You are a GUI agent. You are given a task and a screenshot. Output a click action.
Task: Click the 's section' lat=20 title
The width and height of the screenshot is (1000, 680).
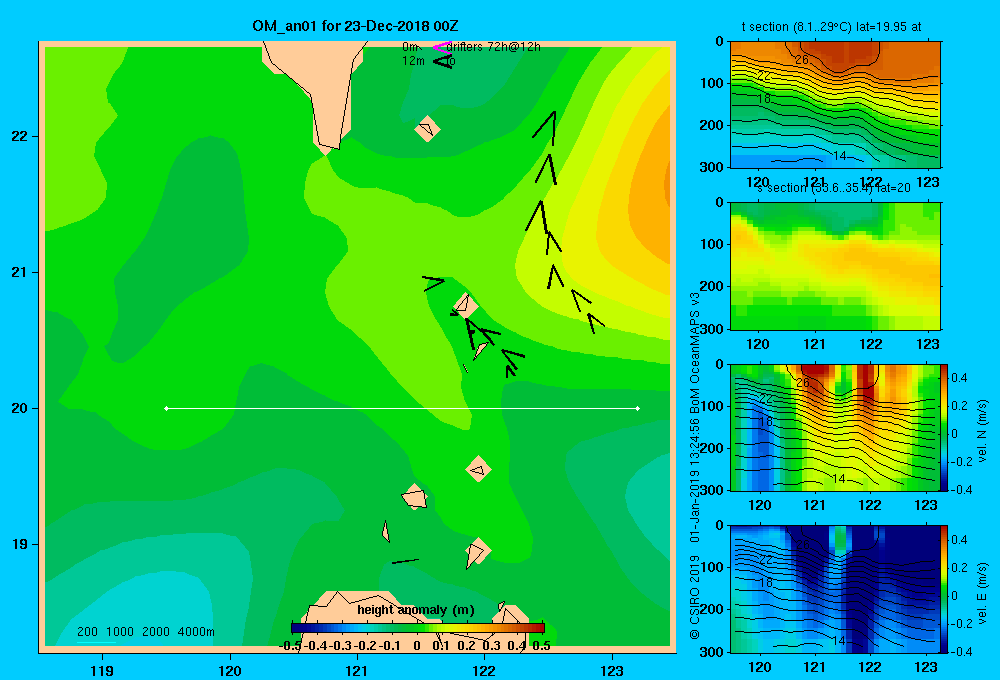(x=834, y=188)
